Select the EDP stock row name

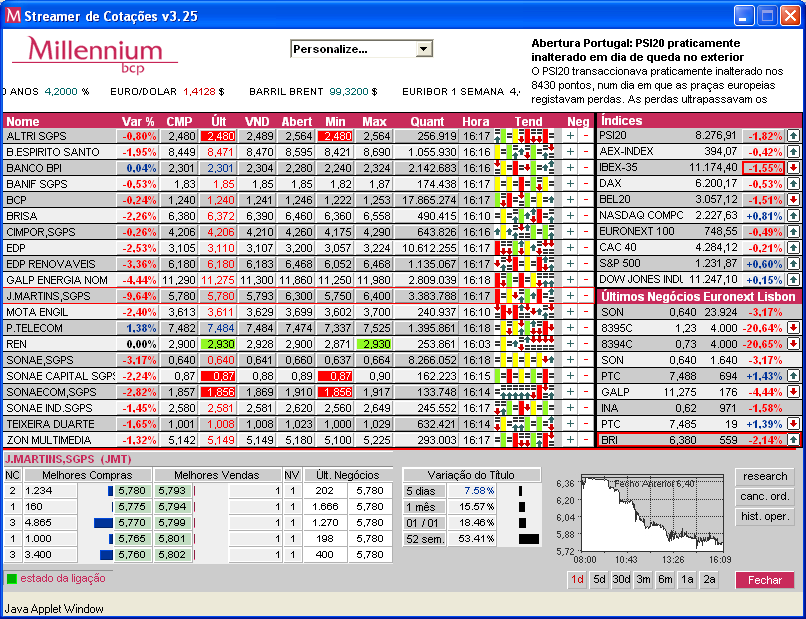[x=16, y=248]
